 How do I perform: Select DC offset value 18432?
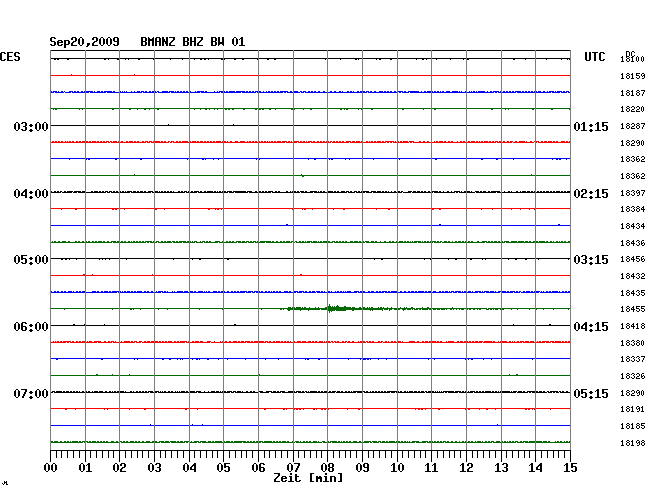coord(633,276)
